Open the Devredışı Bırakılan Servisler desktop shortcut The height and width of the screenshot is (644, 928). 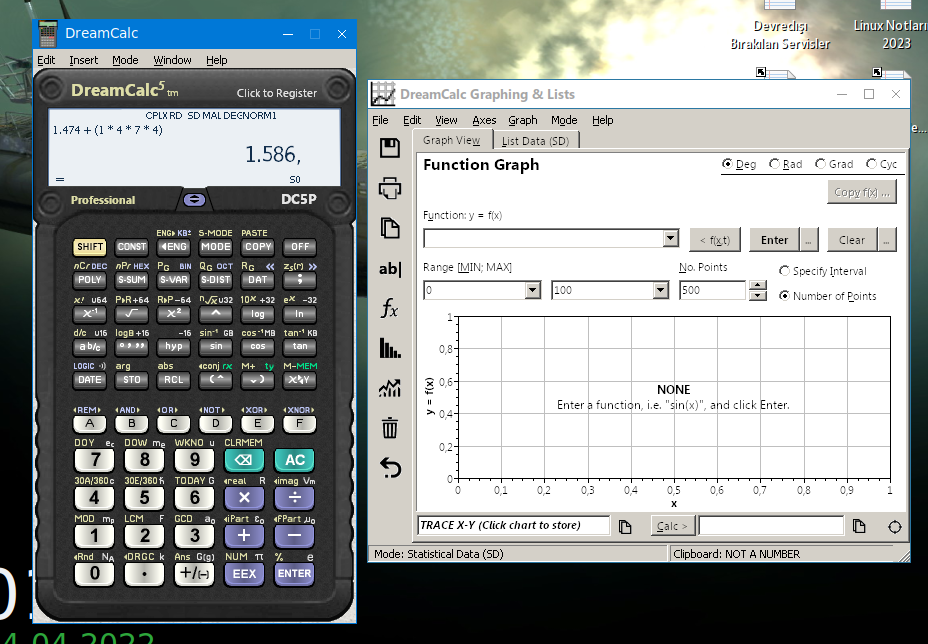pyautogui.click(x=779, y=27)
